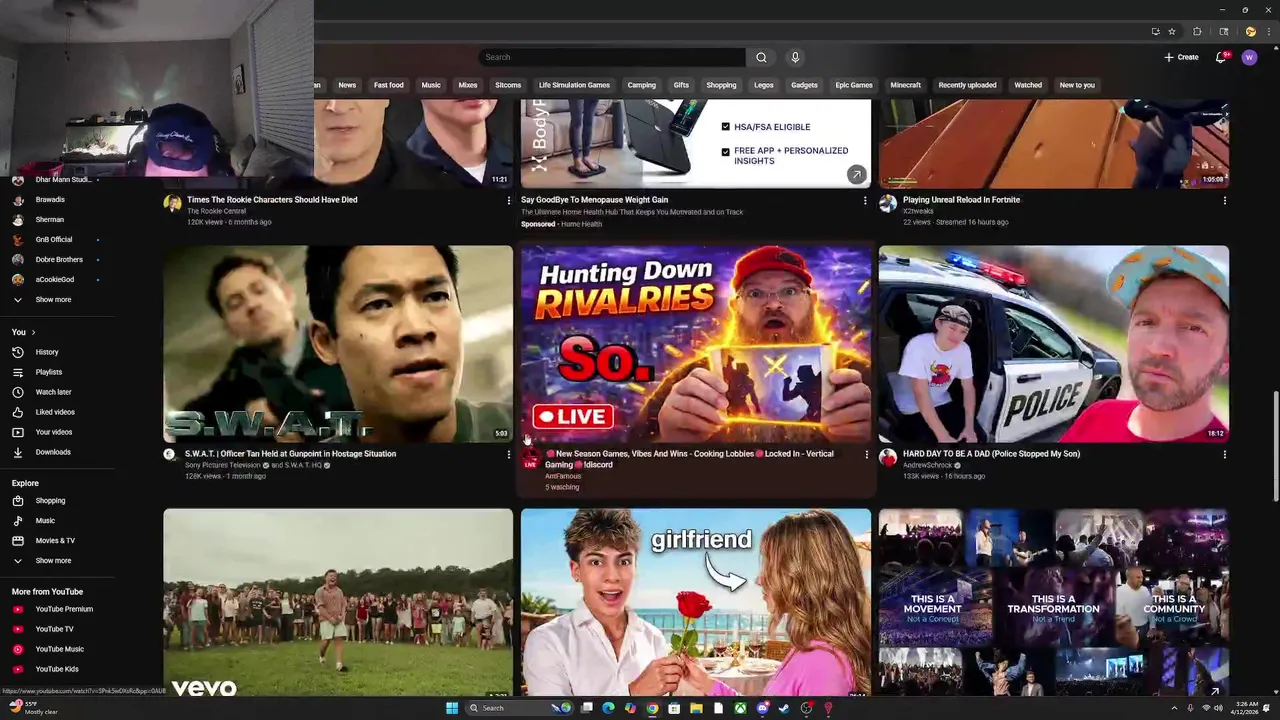The width and height of the screenshot is (1280, 720).
Task: Open YouTube TV in sidebar
Action: pyautogui.click(x=54, y=629)
